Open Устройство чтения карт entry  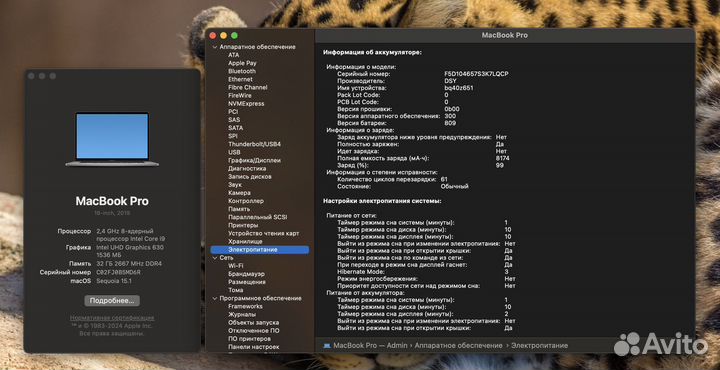click(264, 234)
